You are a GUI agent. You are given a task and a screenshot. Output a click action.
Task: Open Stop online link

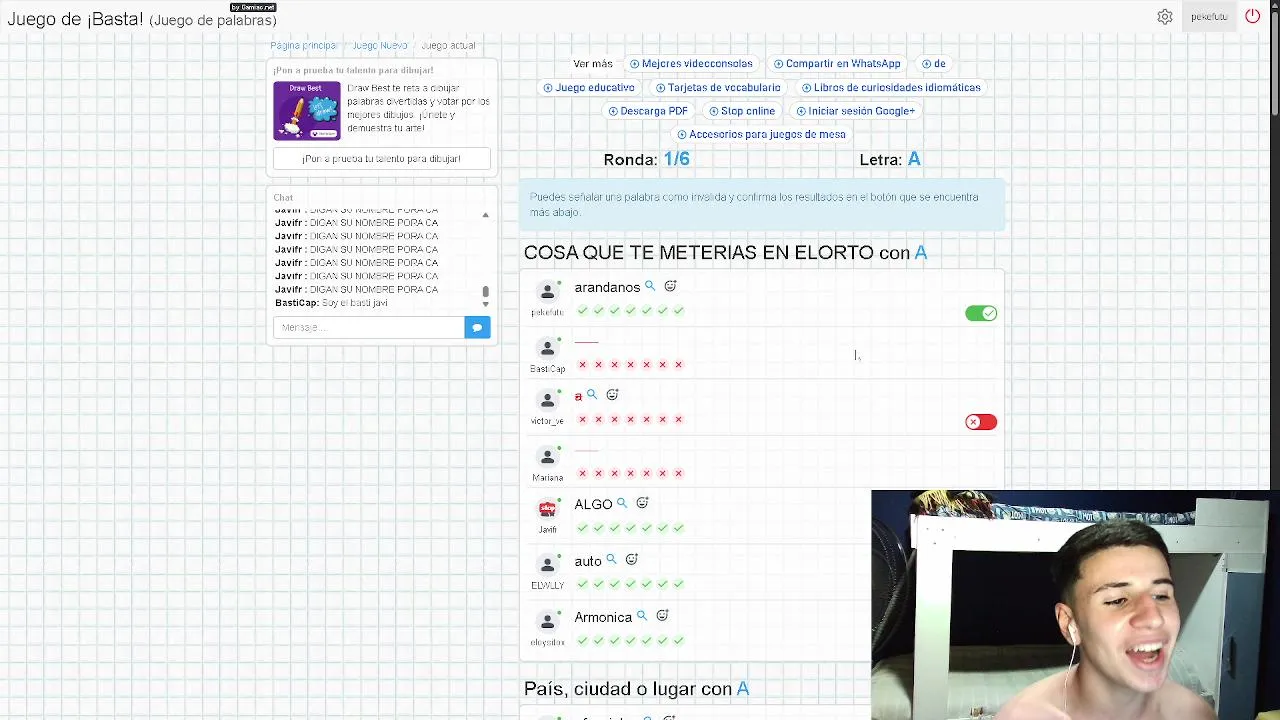tap(742, 111)
